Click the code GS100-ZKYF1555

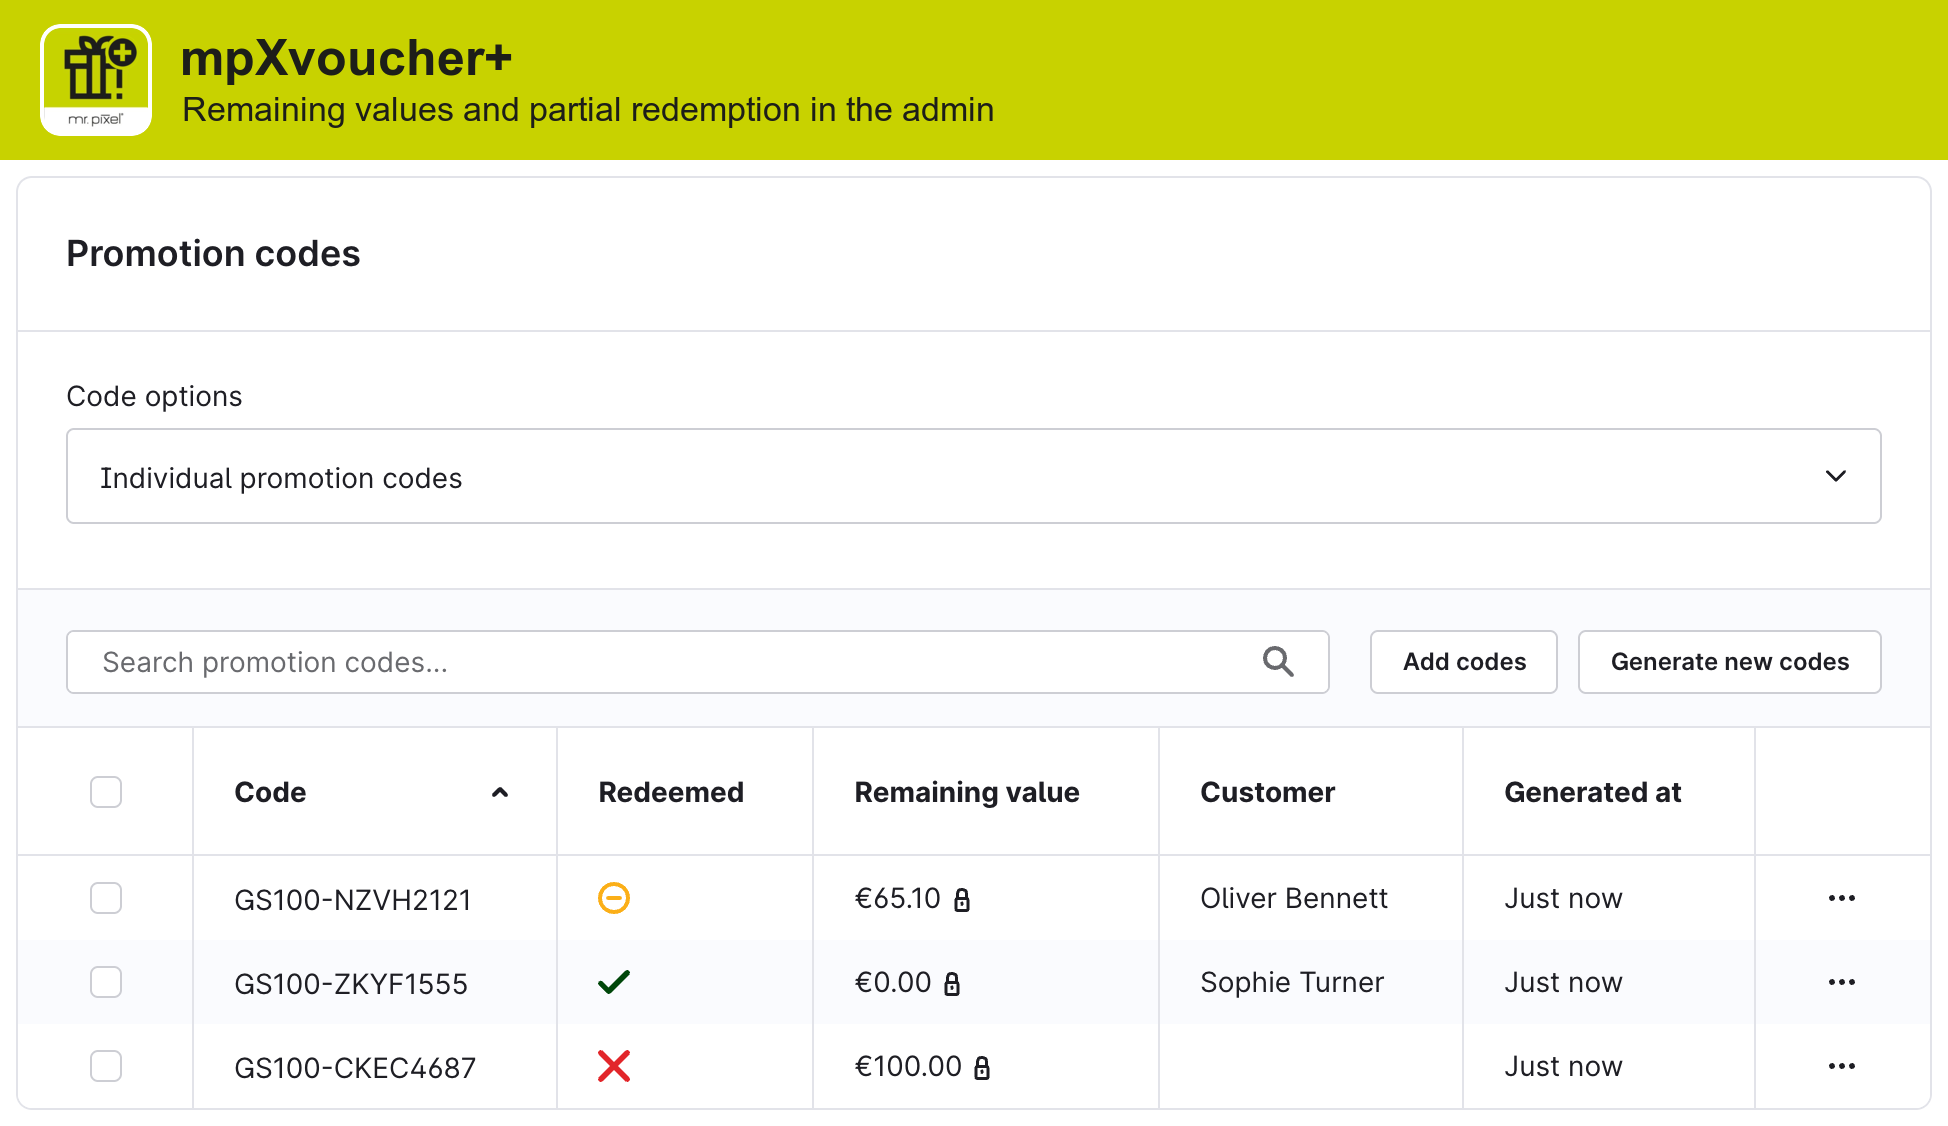[351, 984]
